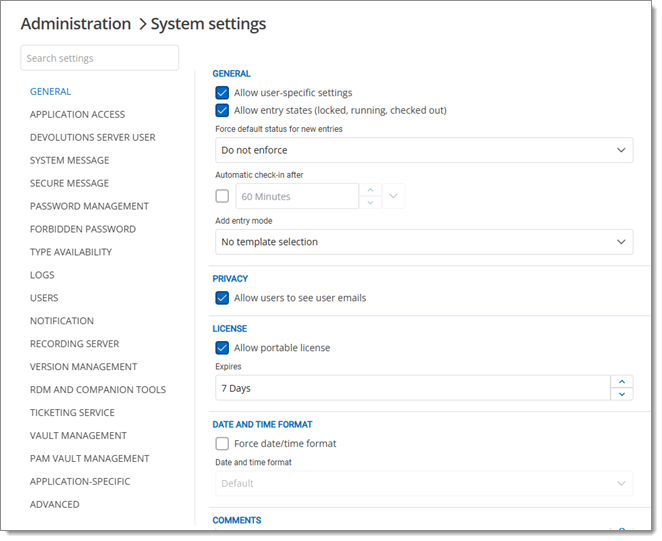Open the Password Management settings section
The width and height of the screenshot is (662, 541).
point(89,206)
